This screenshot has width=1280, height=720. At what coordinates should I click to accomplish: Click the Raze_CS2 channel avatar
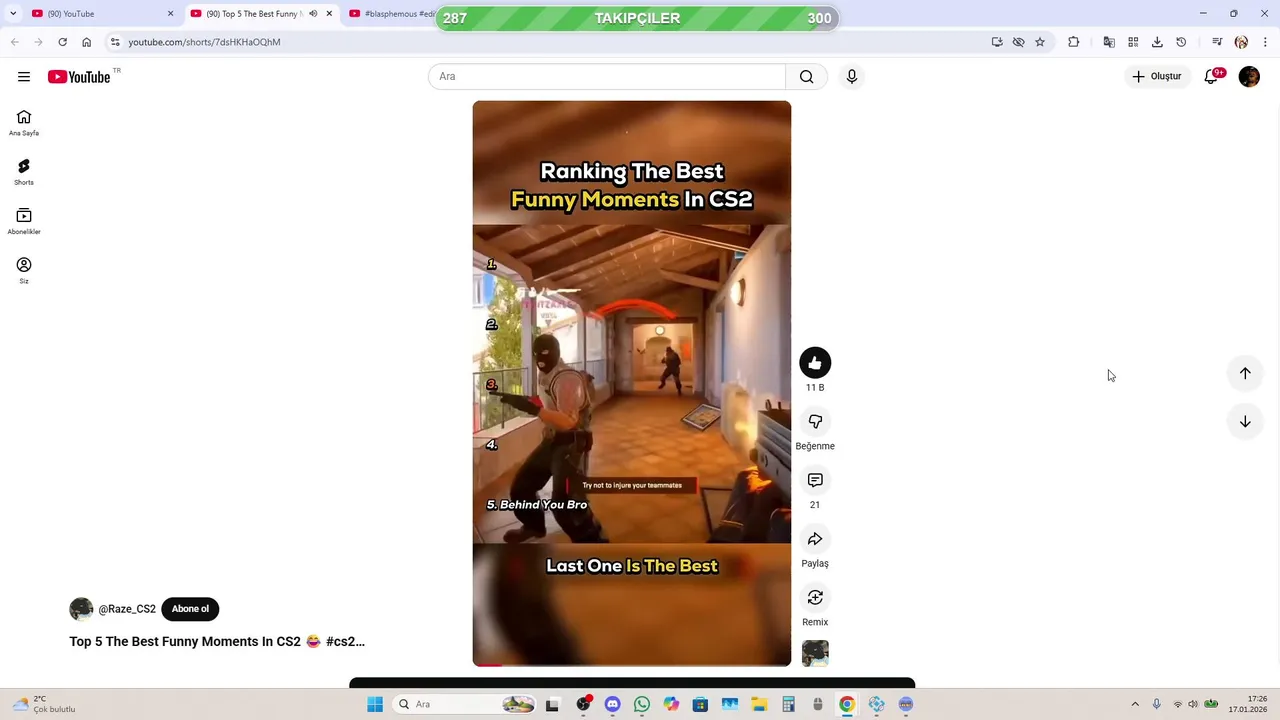(81, 609)
